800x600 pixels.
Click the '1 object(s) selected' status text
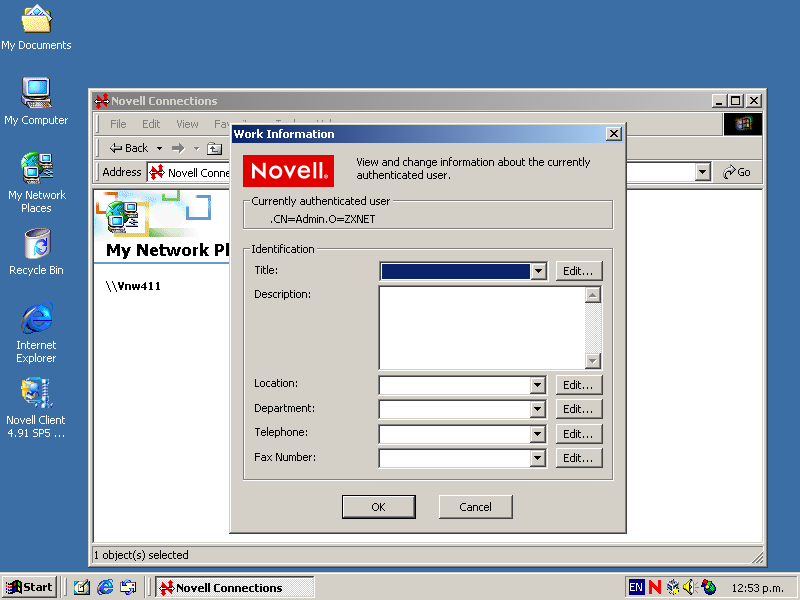coord(141,555)
